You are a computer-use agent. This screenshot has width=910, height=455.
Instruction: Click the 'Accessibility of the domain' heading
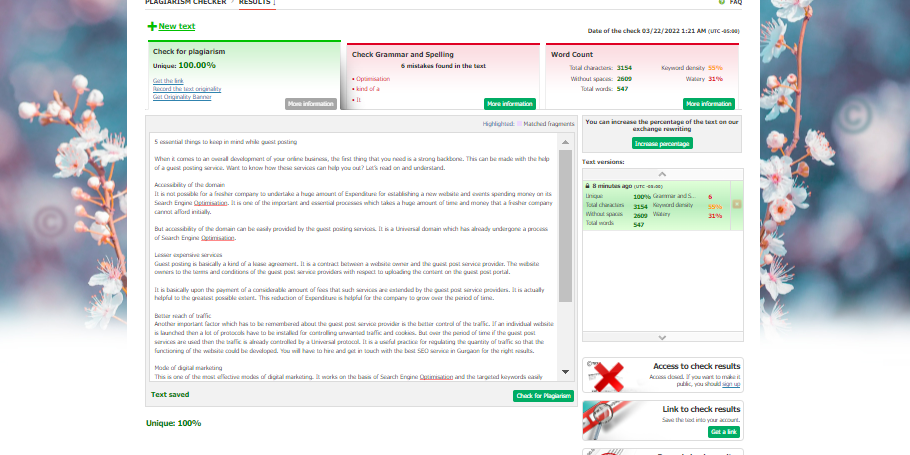189,185
